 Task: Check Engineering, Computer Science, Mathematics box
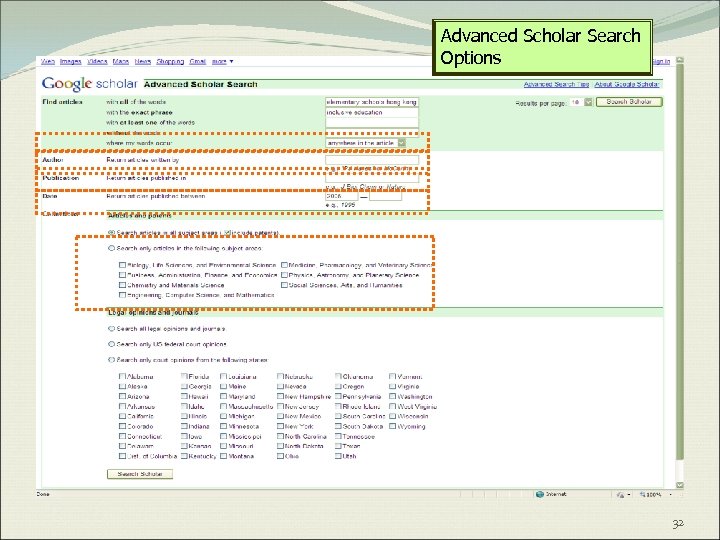(x=122, y=295)
